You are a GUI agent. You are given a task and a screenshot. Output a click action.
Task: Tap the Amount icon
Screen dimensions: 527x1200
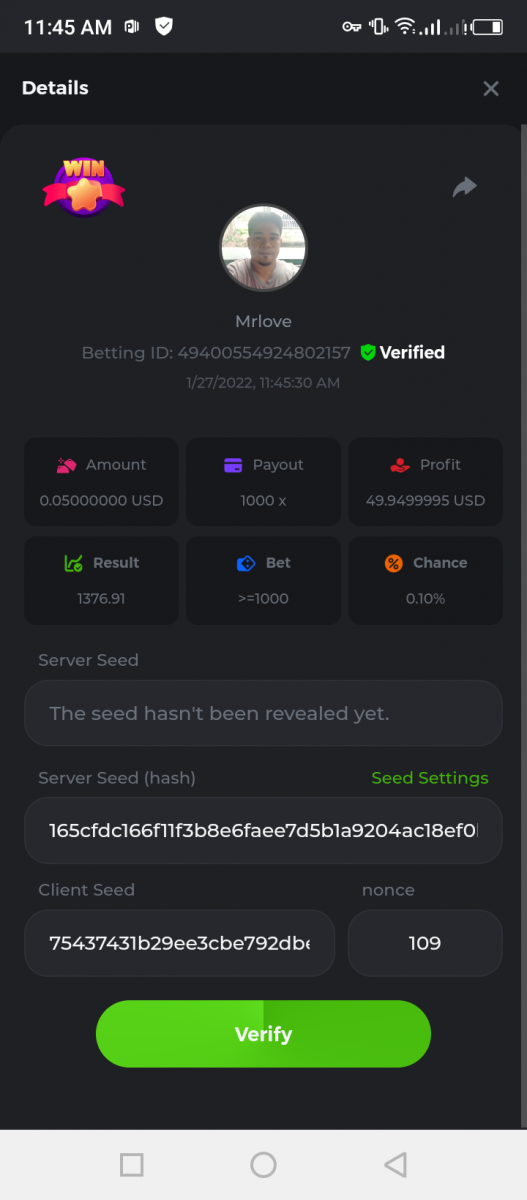(67, 465)
